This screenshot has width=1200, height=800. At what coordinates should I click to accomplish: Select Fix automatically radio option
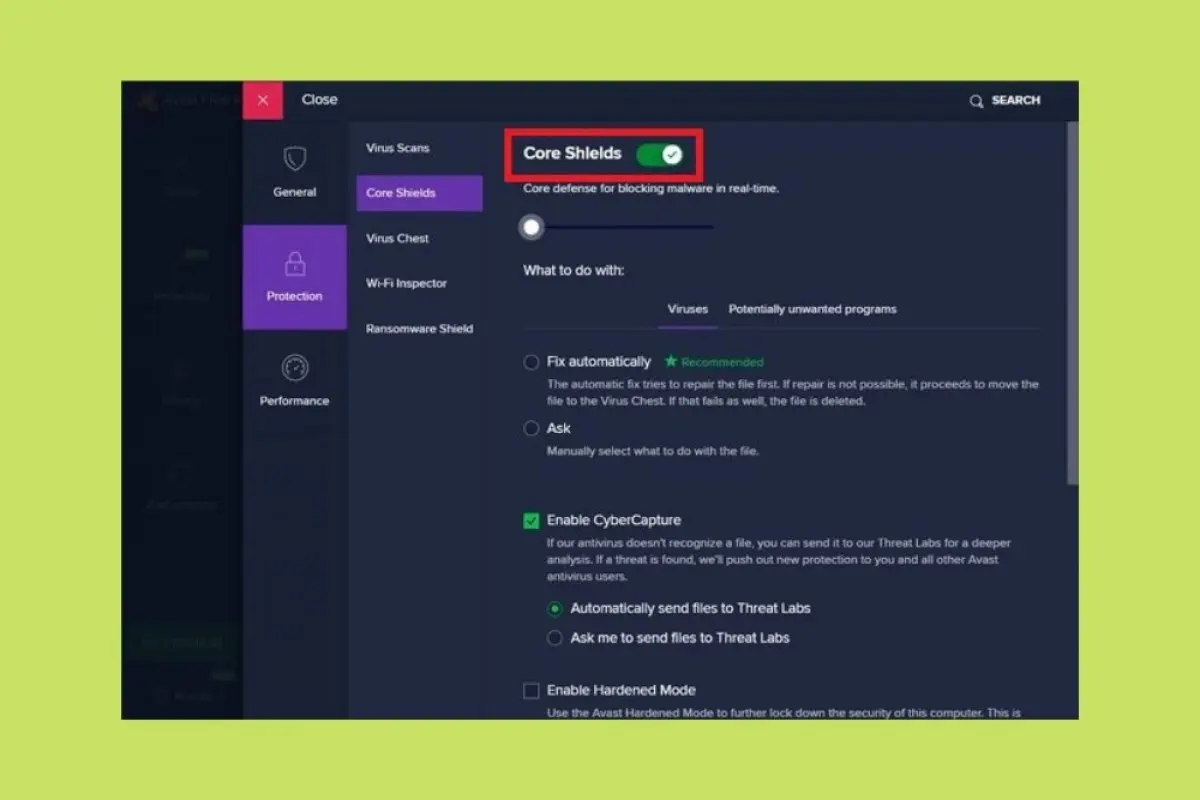(x=531, y=362)
